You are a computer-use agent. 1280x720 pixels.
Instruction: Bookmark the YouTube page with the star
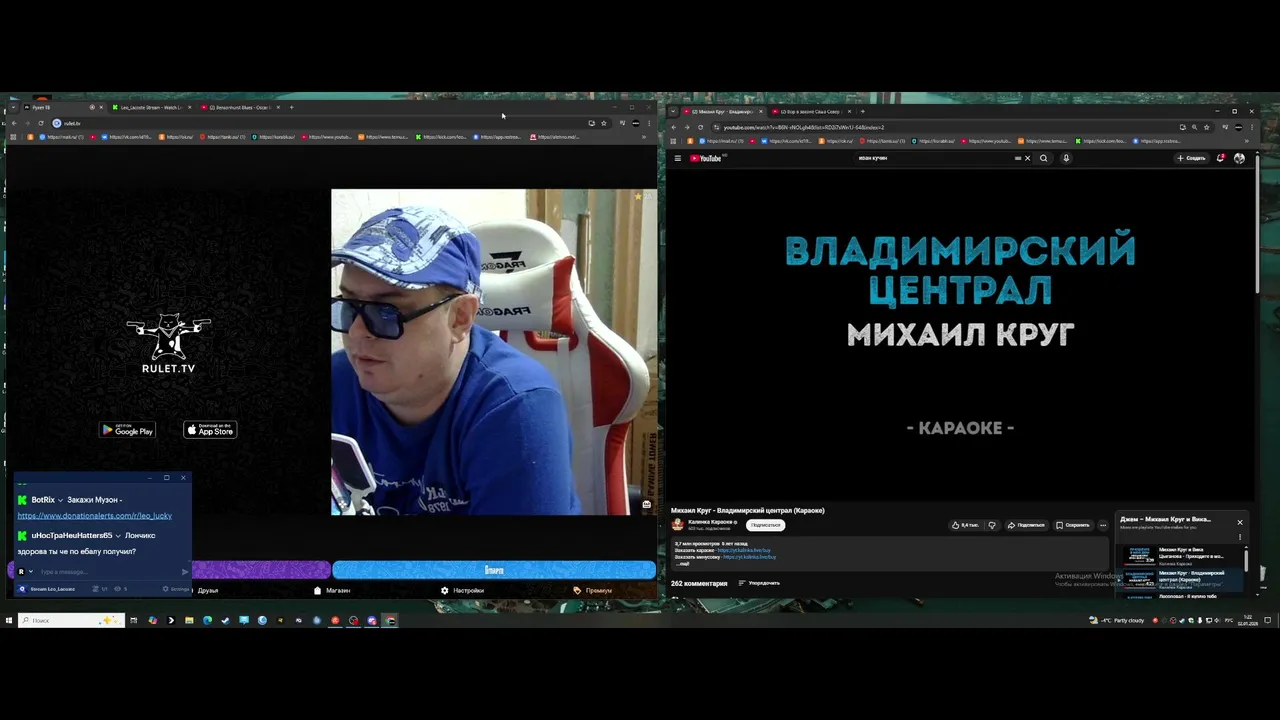1207,127
